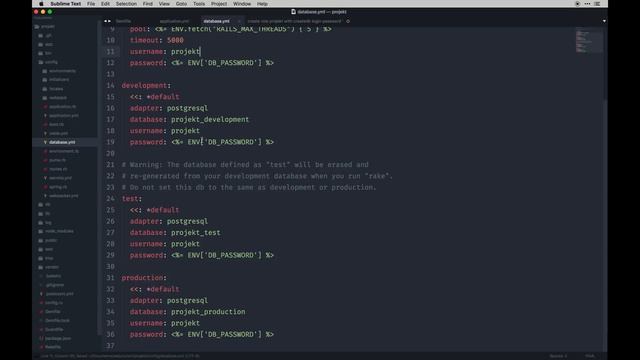Open package.json in the sidebar

pos(55,338)
